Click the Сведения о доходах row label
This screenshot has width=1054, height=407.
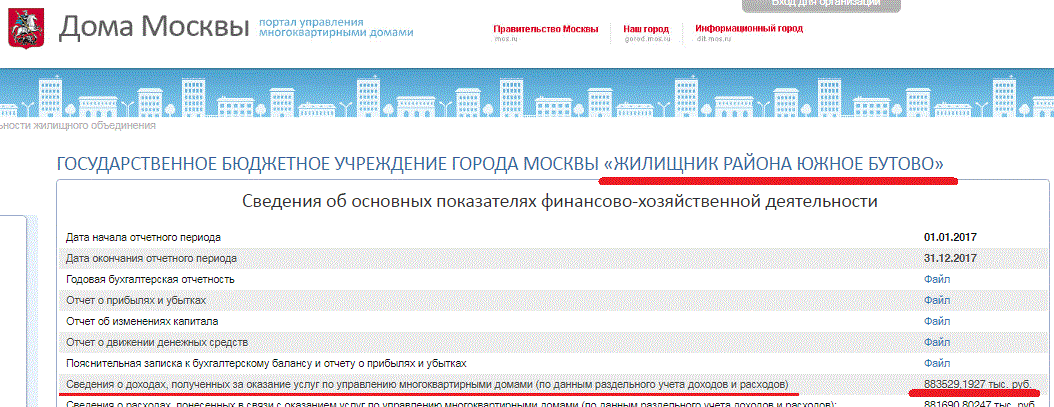click(427, 385)
